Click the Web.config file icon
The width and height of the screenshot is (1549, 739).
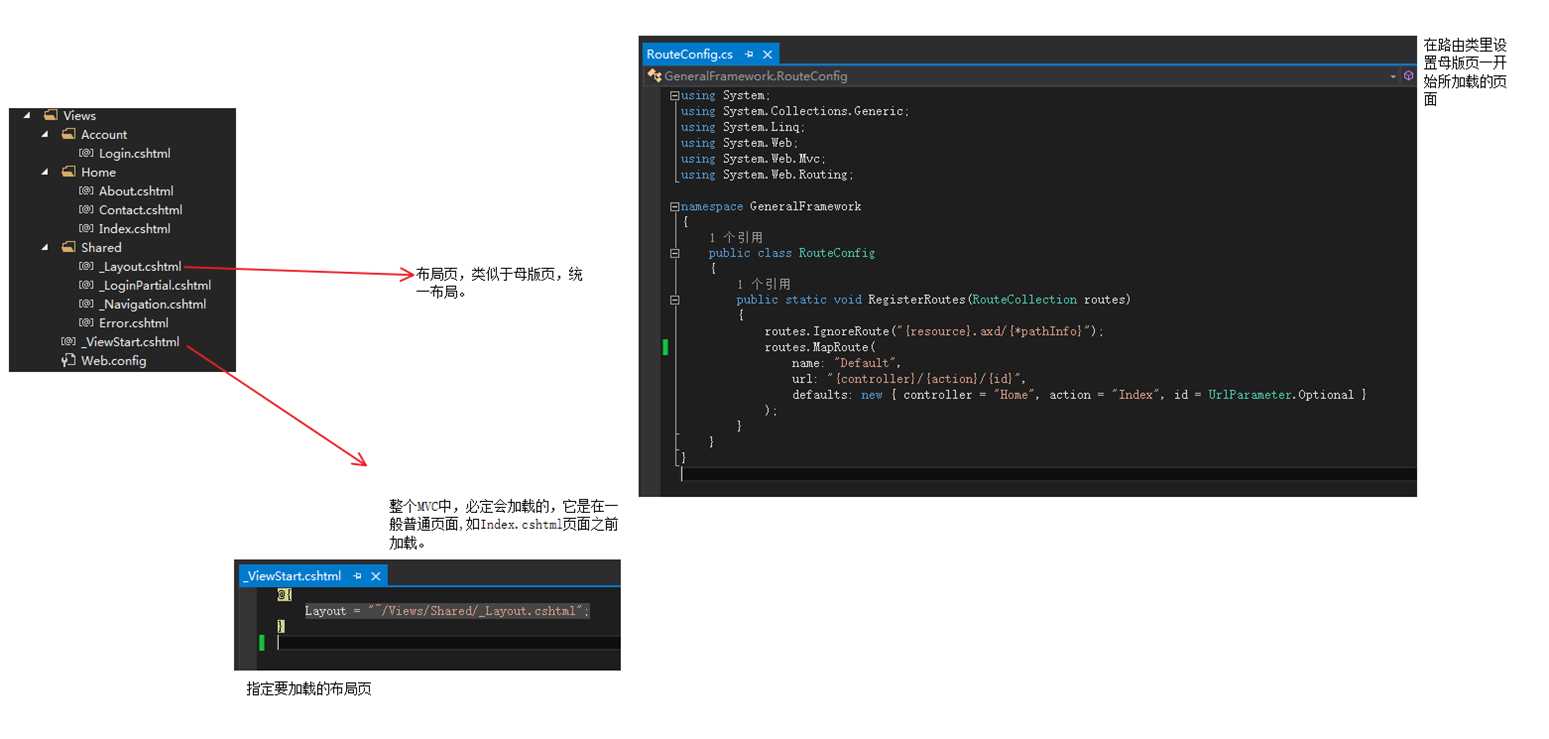pos(68,361)
